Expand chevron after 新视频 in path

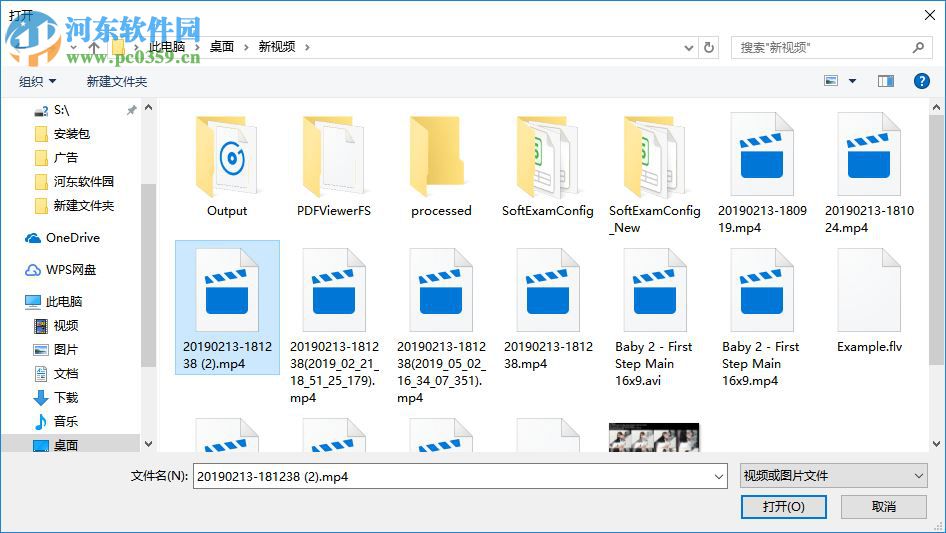(x=307, y=47)
